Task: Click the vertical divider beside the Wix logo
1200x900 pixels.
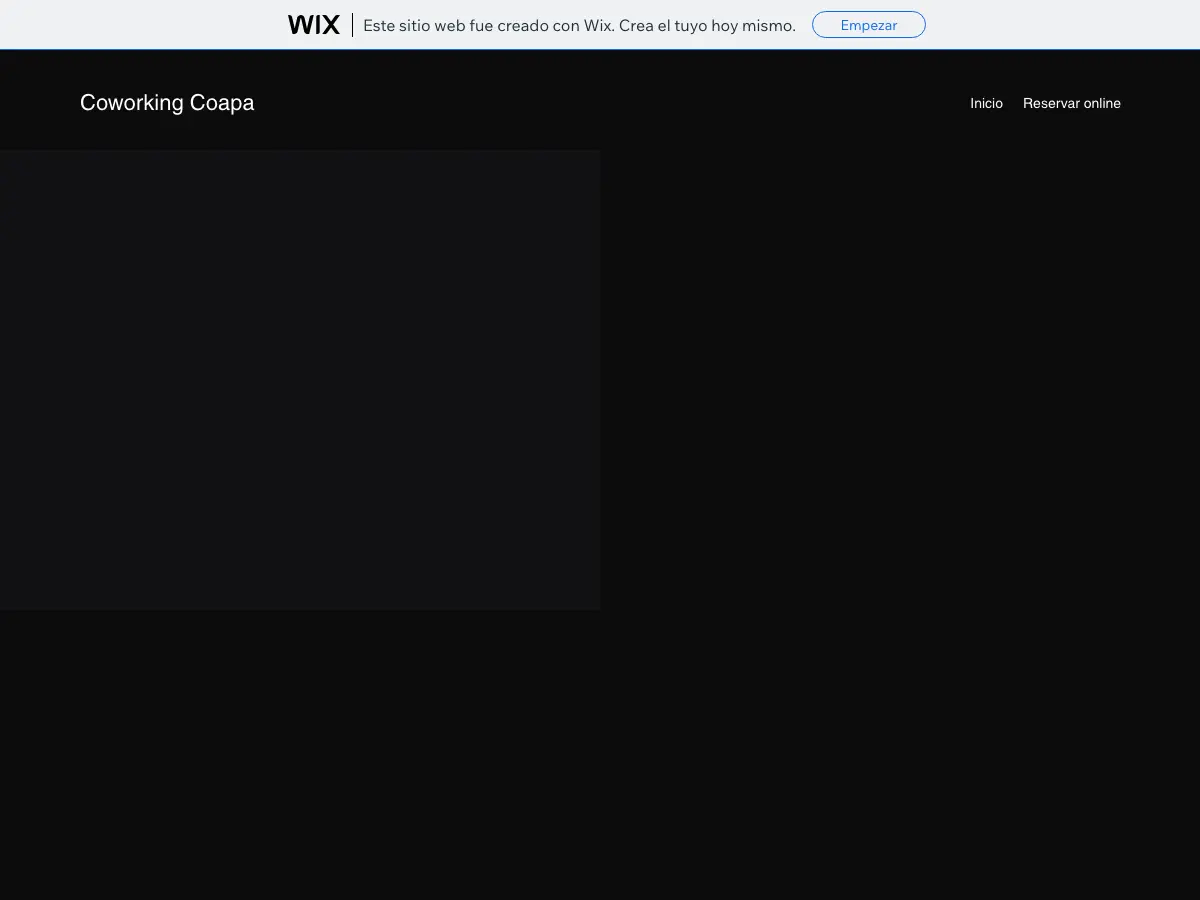Action: tap(352, 25)
